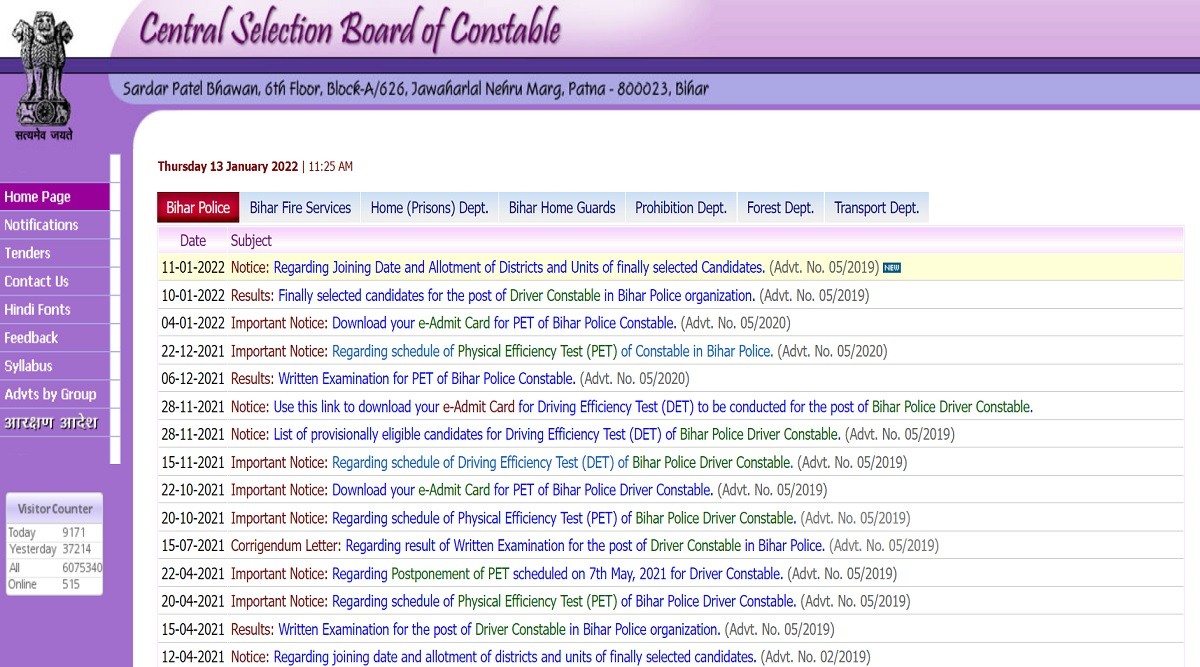Image resolution: width=1200 pixels, height=667 pixels.
Task: Open the Syllabus sidebar link
Action: [28, 366]
